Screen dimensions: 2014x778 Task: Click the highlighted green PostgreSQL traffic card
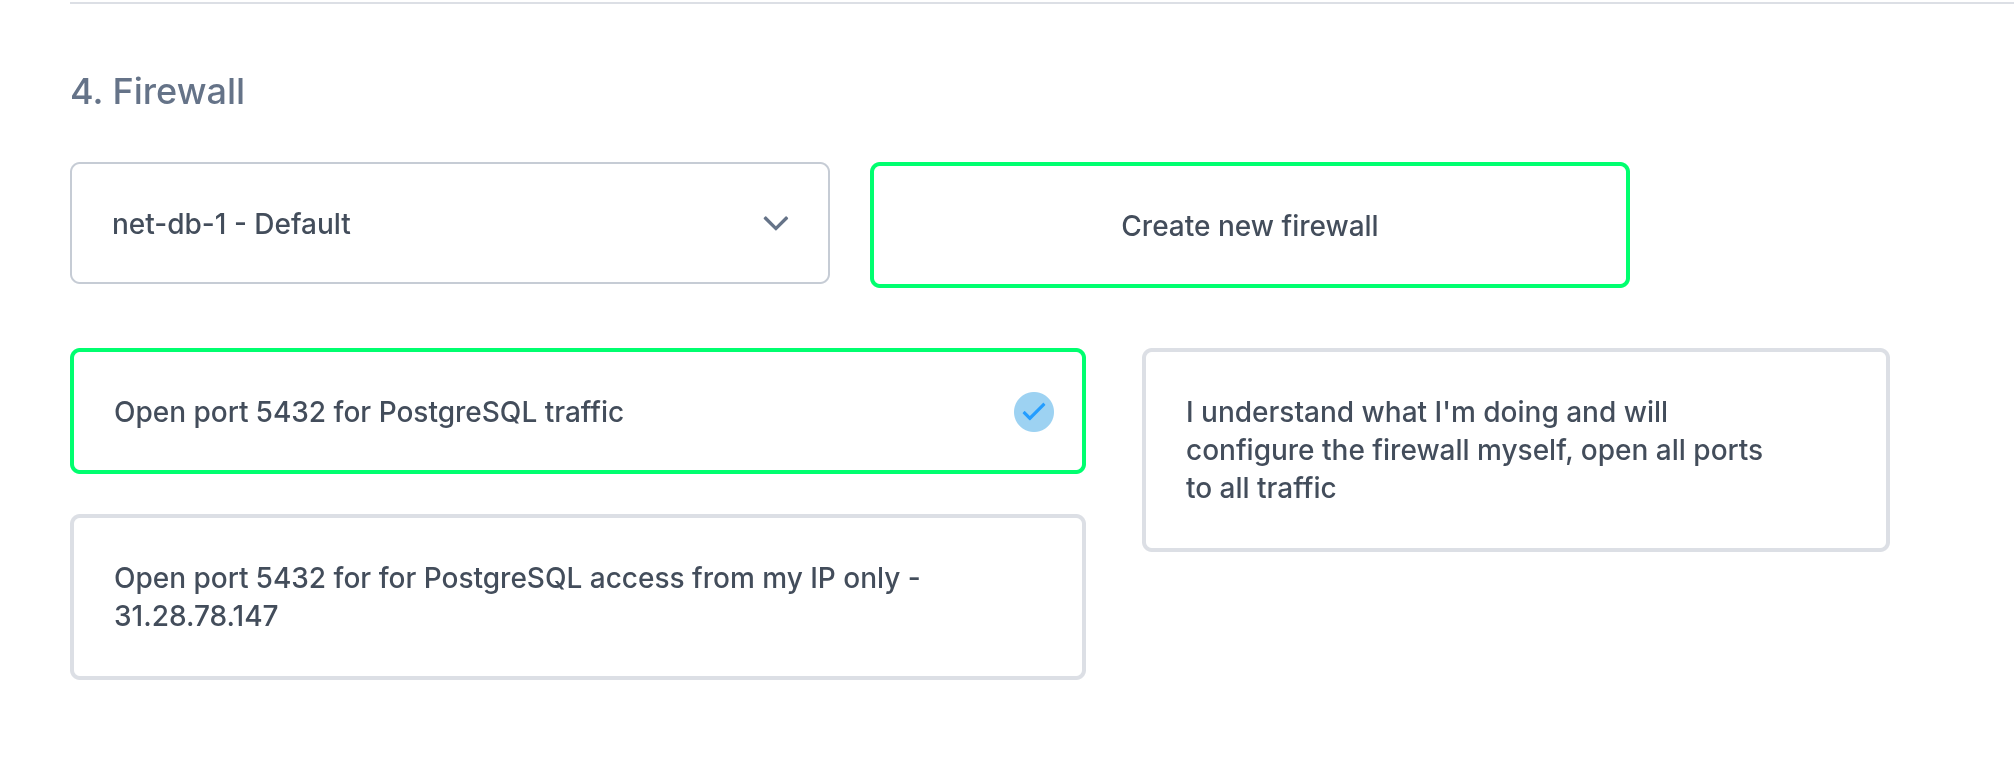pos(577,411)
